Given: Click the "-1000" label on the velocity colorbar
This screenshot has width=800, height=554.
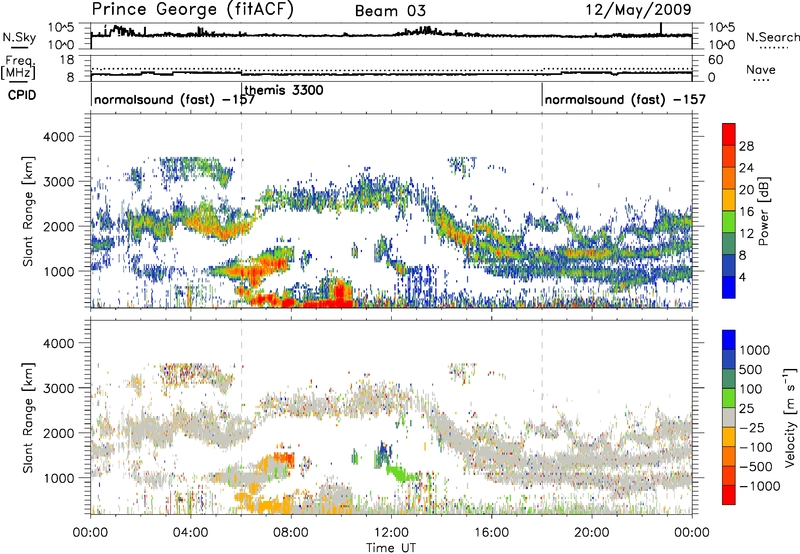Looking at the screenshot, I should click(x=760, y=486).
